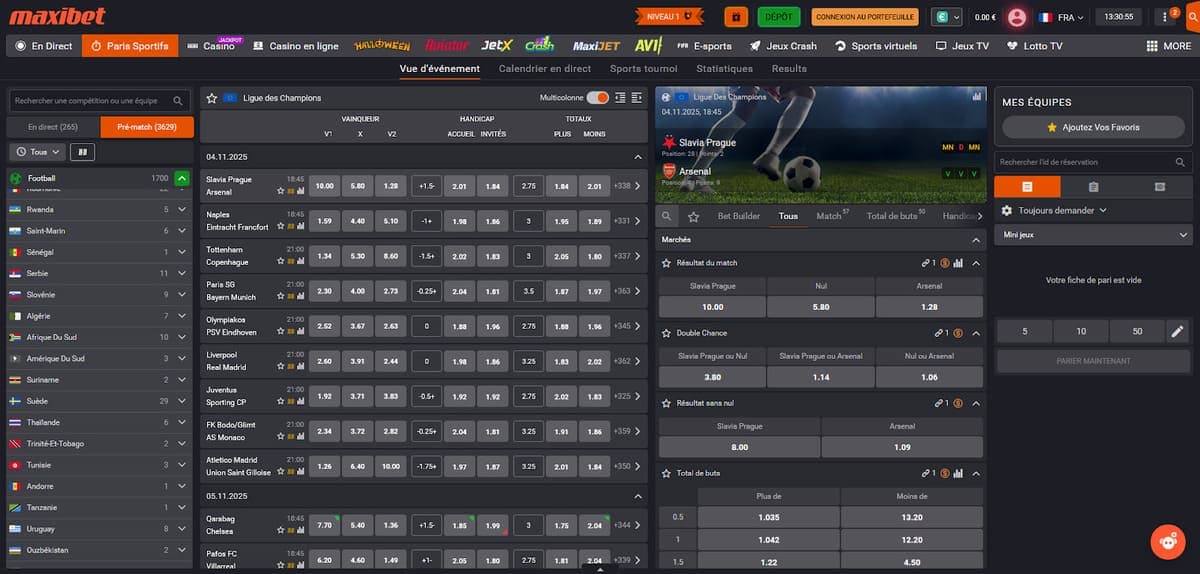1200x574 pixels.
Task: Select Naples V1 odds 1.59
Action: (x=324, y=221)
